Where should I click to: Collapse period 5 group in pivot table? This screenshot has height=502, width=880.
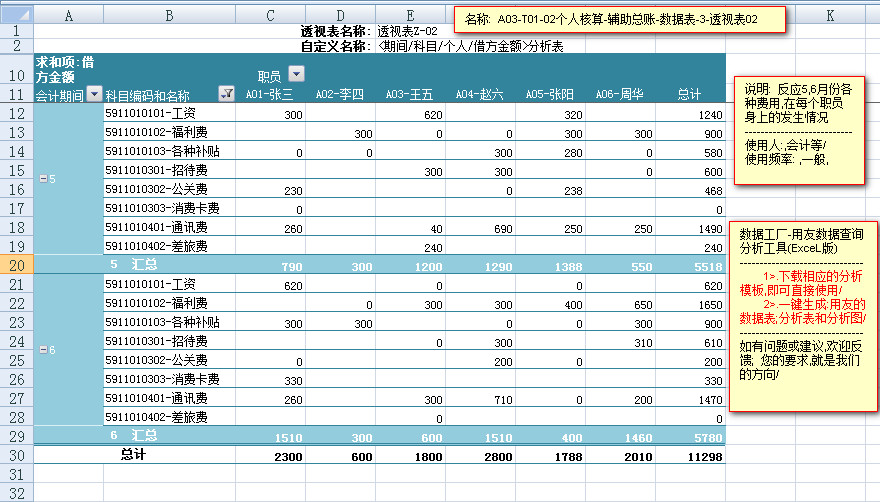(x=42, y=179)
